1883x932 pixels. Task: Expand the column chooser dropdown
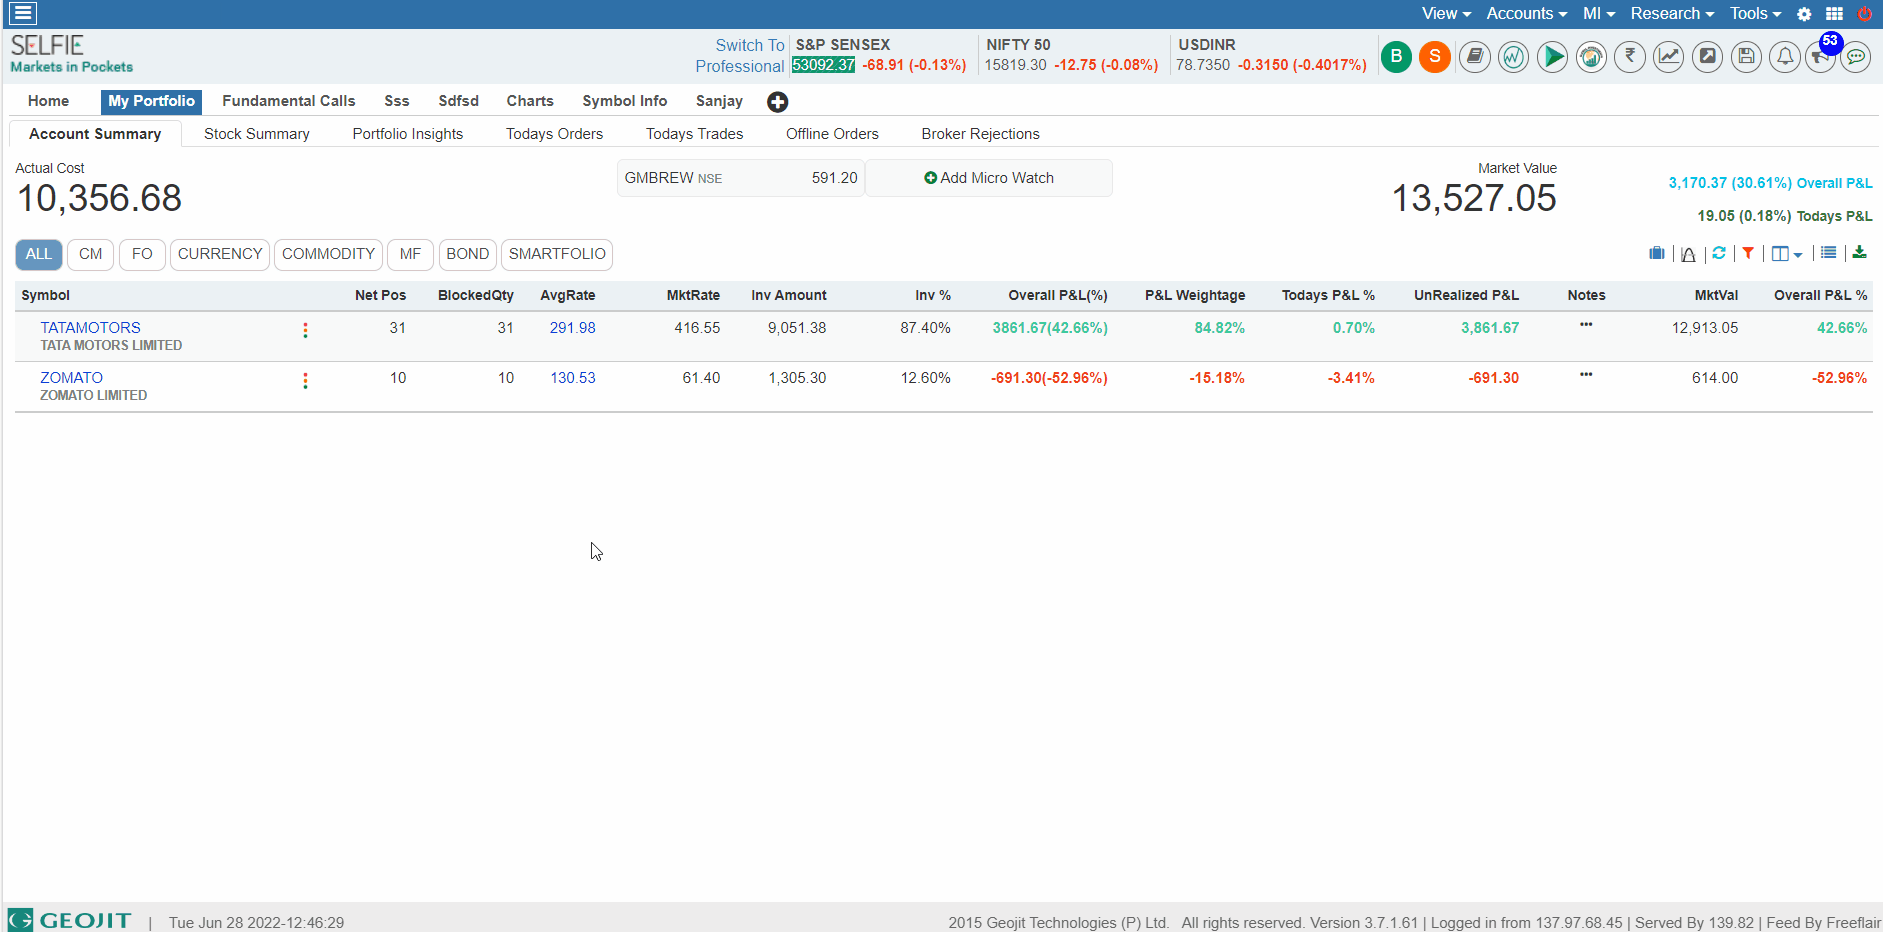click(x=1787, y=254)
